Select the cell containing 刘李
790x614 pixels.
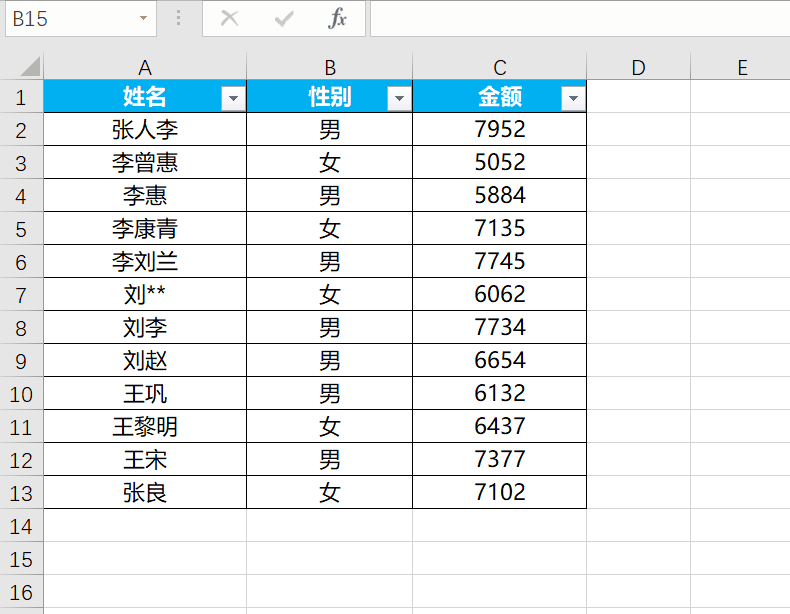[x=145, y=327]
